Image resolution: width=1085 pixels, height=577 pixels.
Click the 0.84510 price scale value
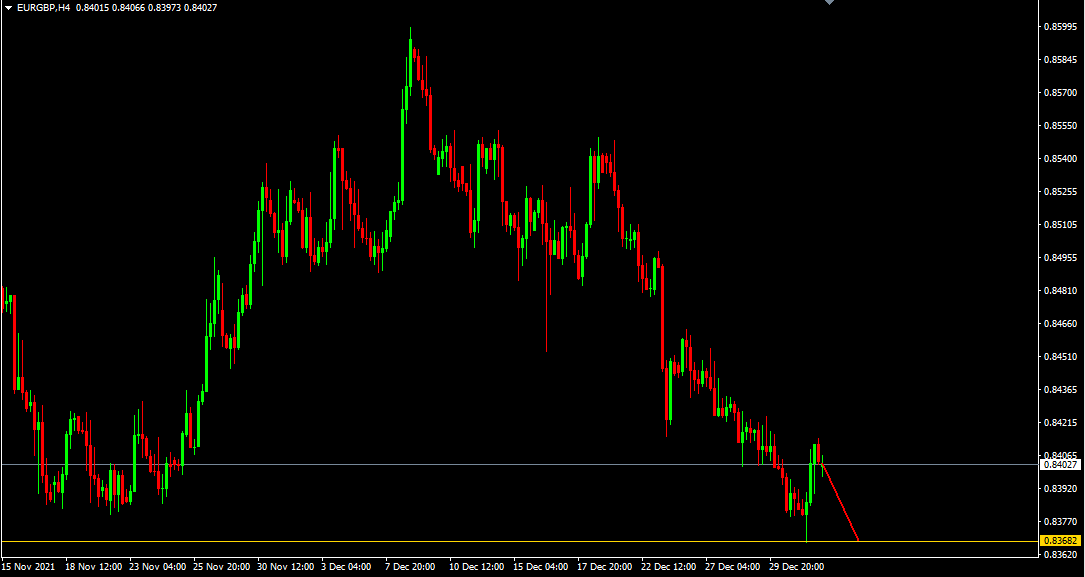(x=1061, y=356)
